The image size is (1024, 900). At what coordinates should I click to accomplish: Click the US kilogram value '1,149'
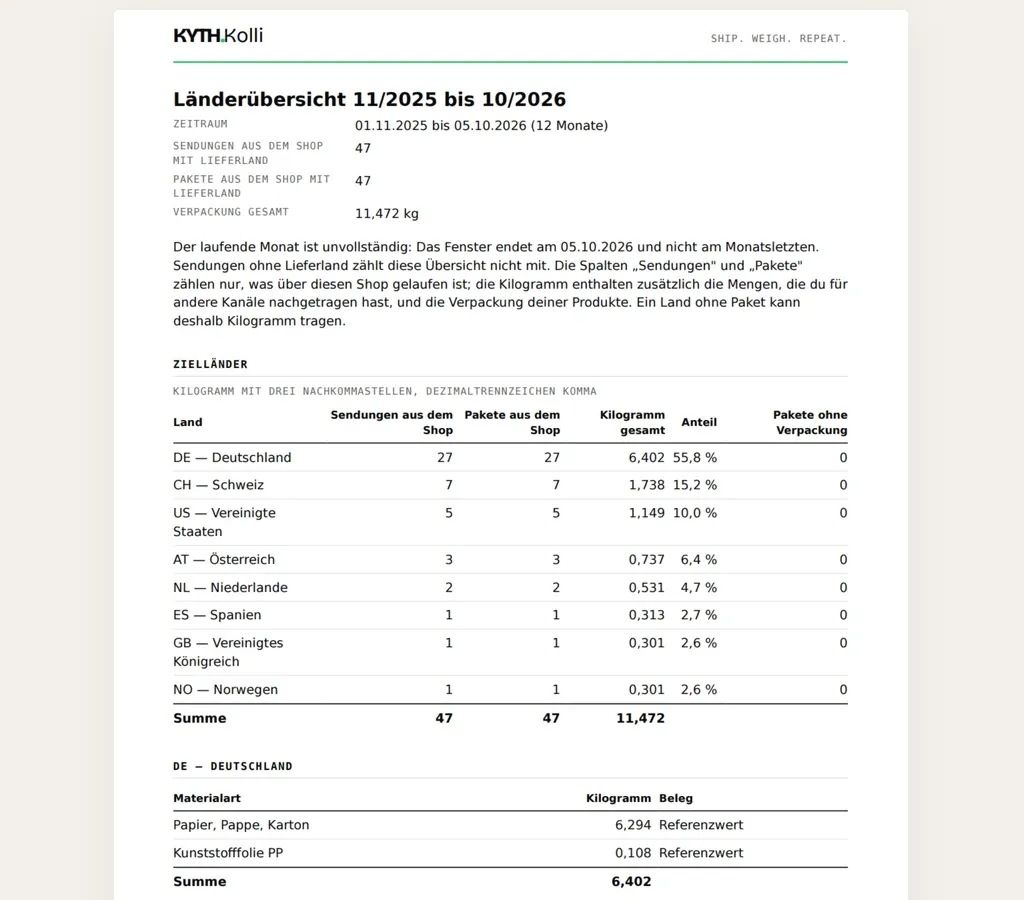point(647,513)
